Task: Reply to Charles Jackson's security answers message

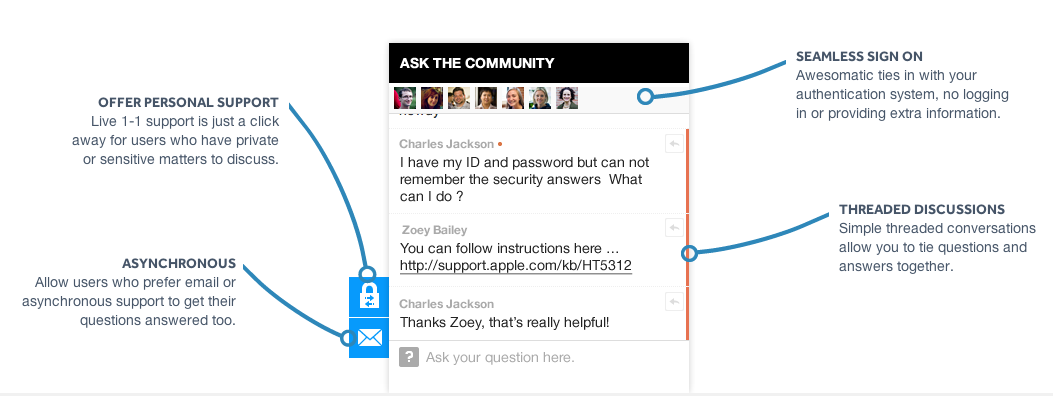Action: pyautogui.click(x=674, y=143)
